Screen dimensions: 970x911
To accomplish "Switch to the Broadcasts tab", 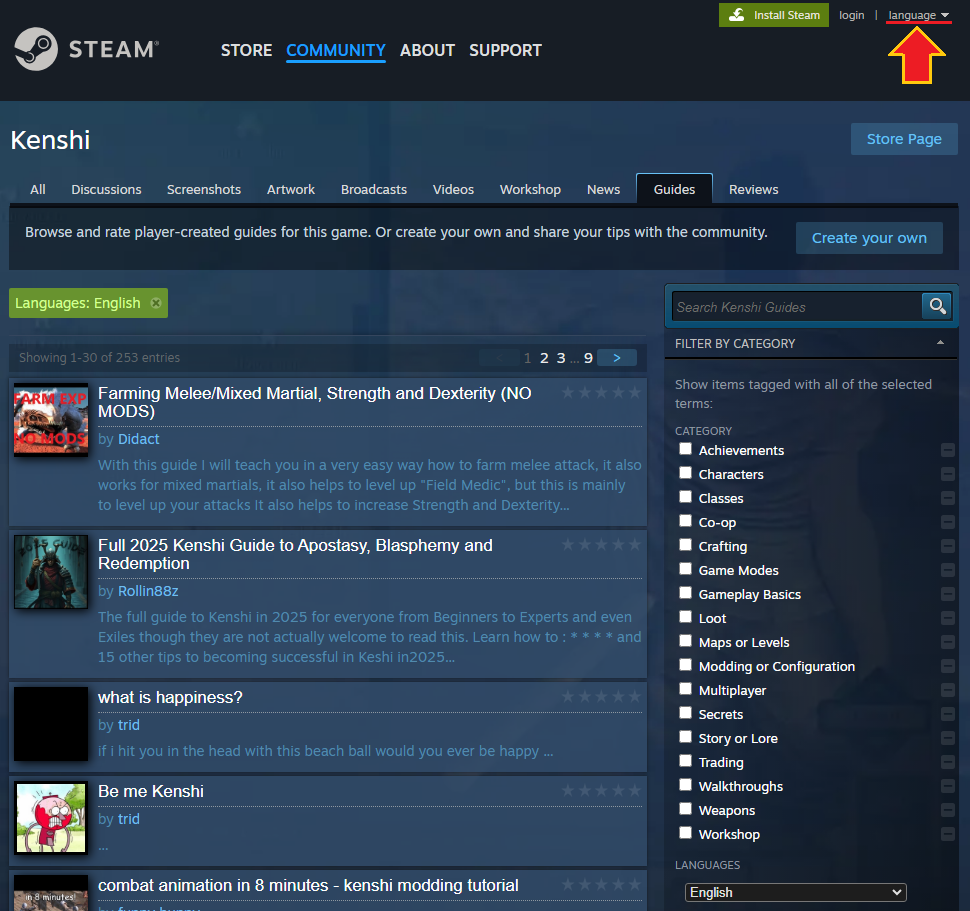I will (374, 189).
